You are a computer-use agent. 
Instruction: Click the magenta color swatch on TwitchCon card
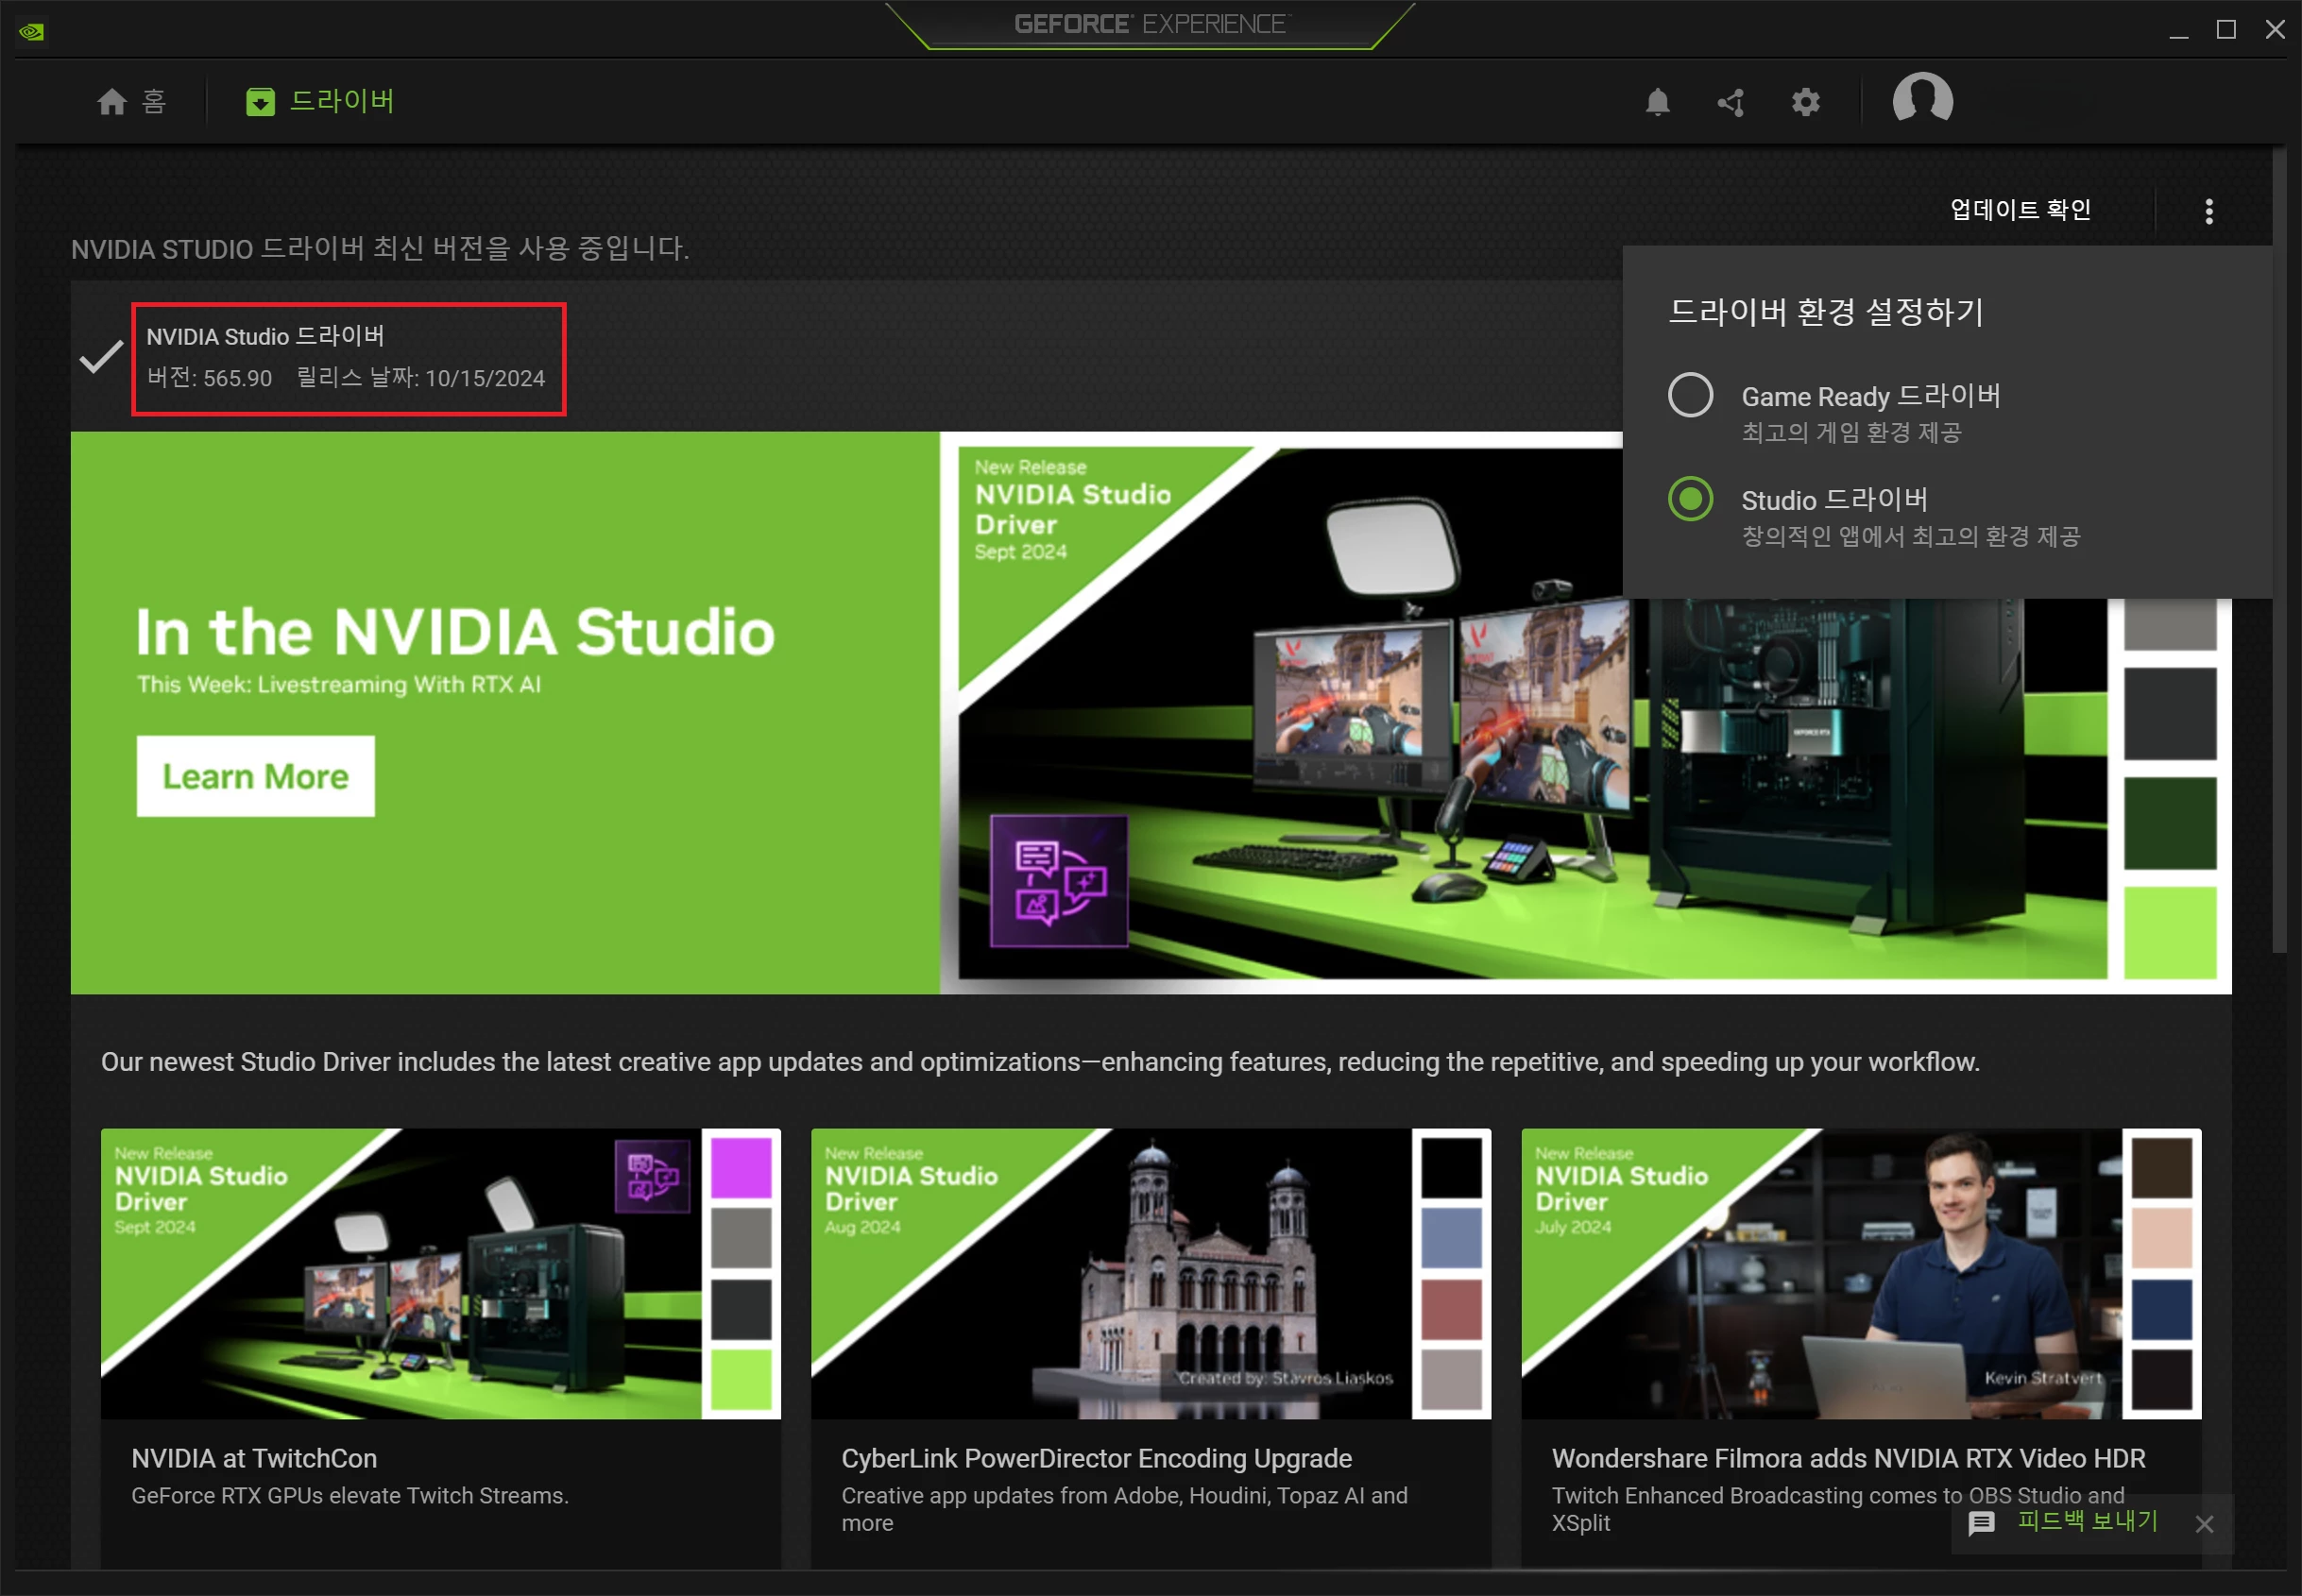point(741,1167)
